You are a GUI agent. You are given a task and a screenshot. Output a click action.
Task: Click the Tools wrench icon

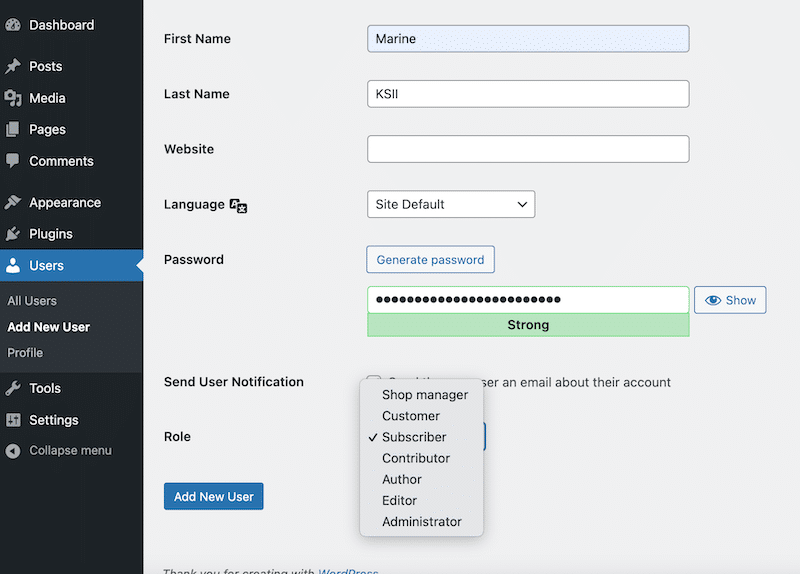pos(13,388)
